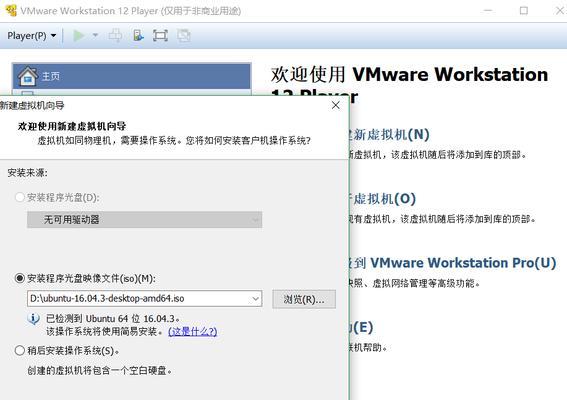Select the 主页 home item in library

pos(132,76)
